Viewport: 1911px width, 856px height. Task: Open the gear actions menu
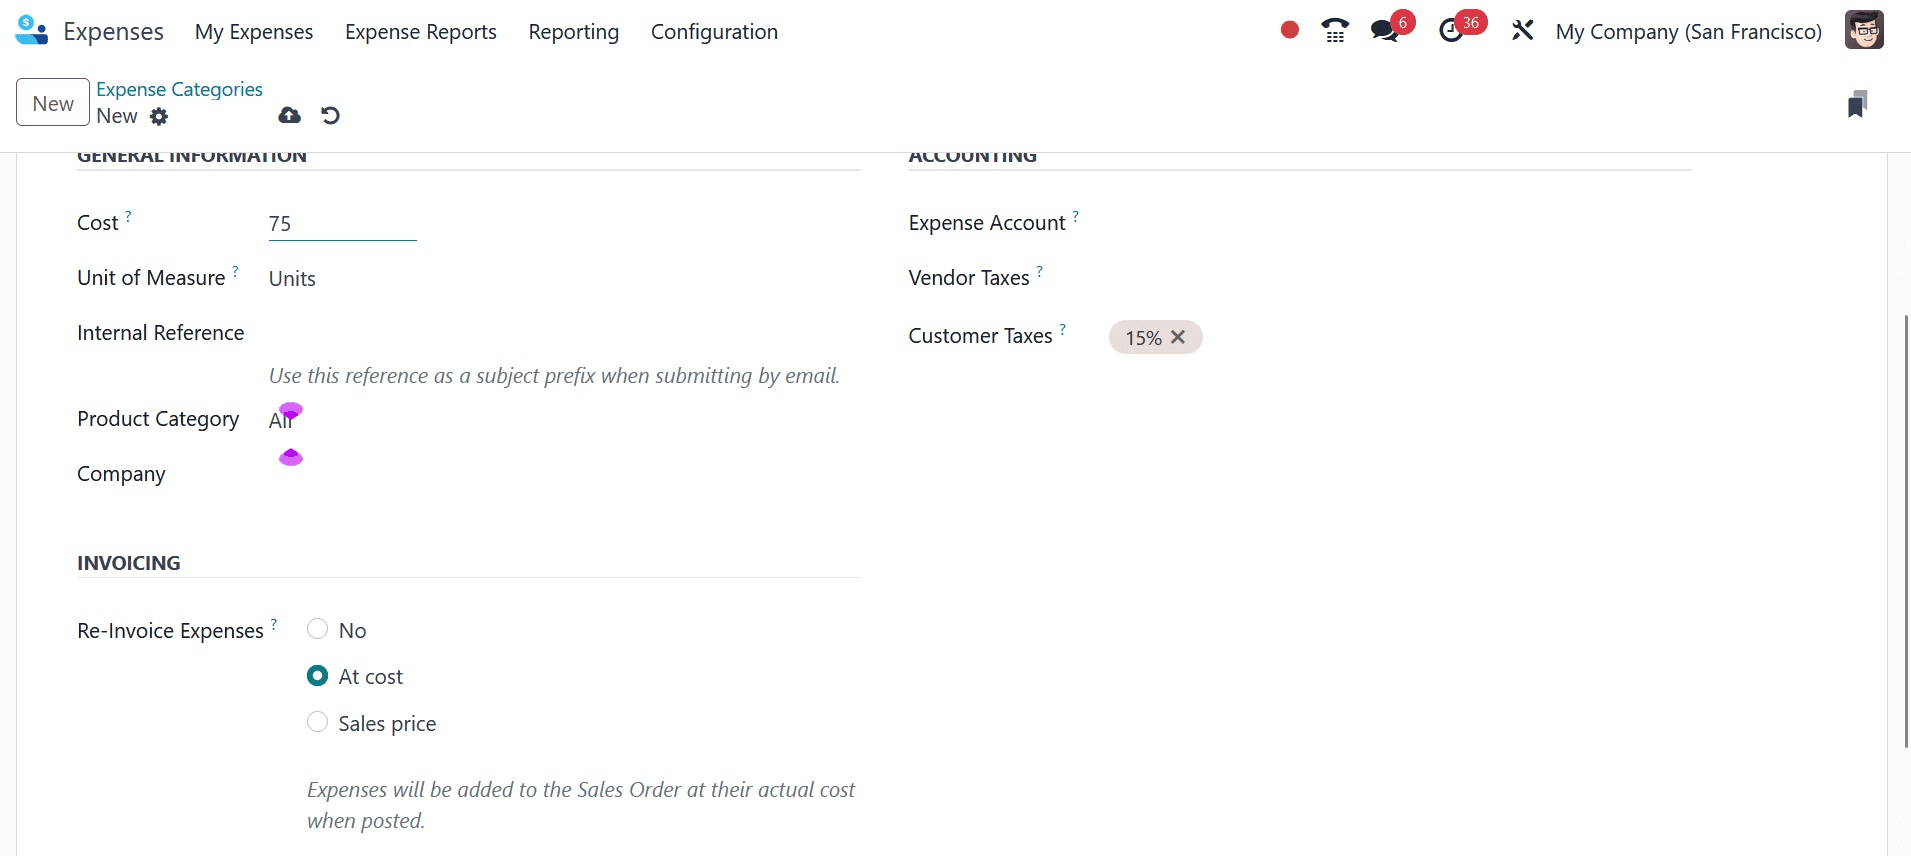[x=159, y=116]
